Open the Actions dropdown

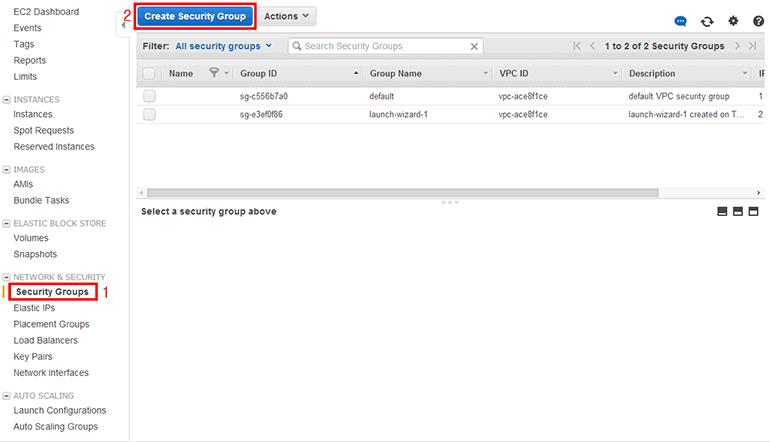click(288, 16)
